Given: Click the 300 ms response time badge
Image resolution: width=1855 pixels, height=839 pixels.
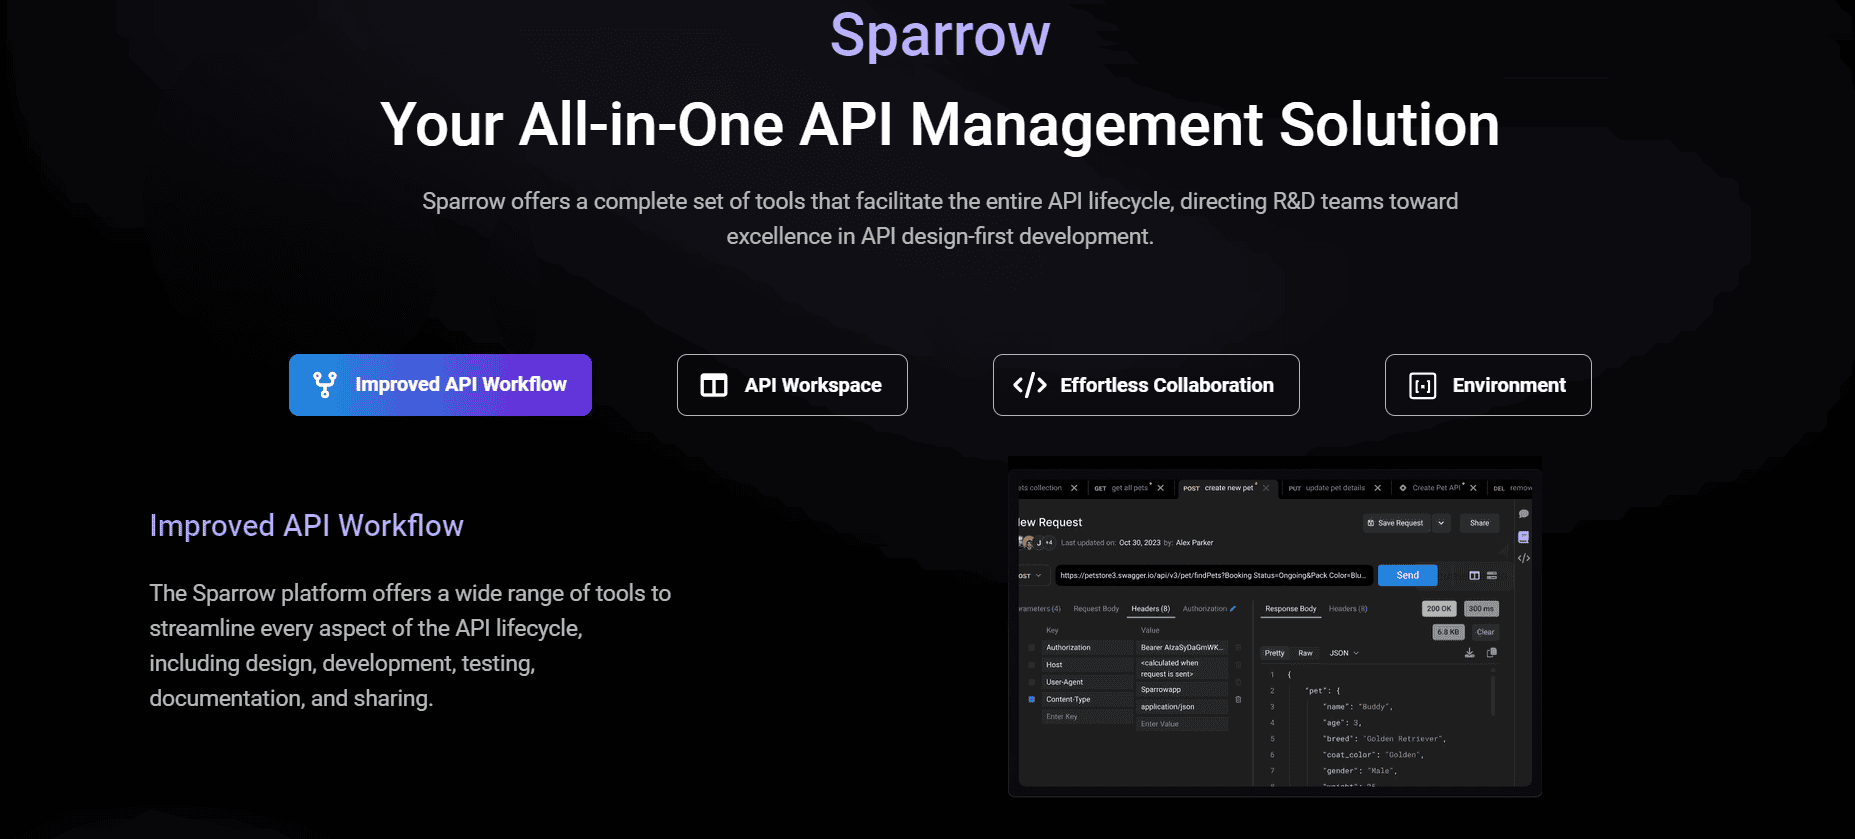Looking at the screenshot, I should pos(1481,609).
